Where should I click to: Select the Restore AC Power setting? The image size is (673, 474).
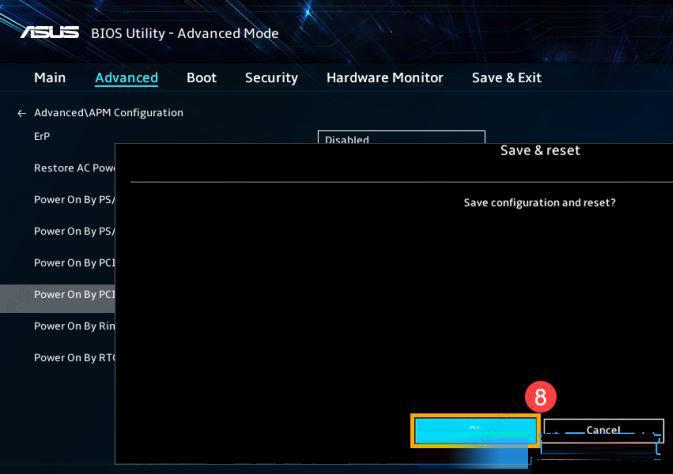(x=74, y=168)
